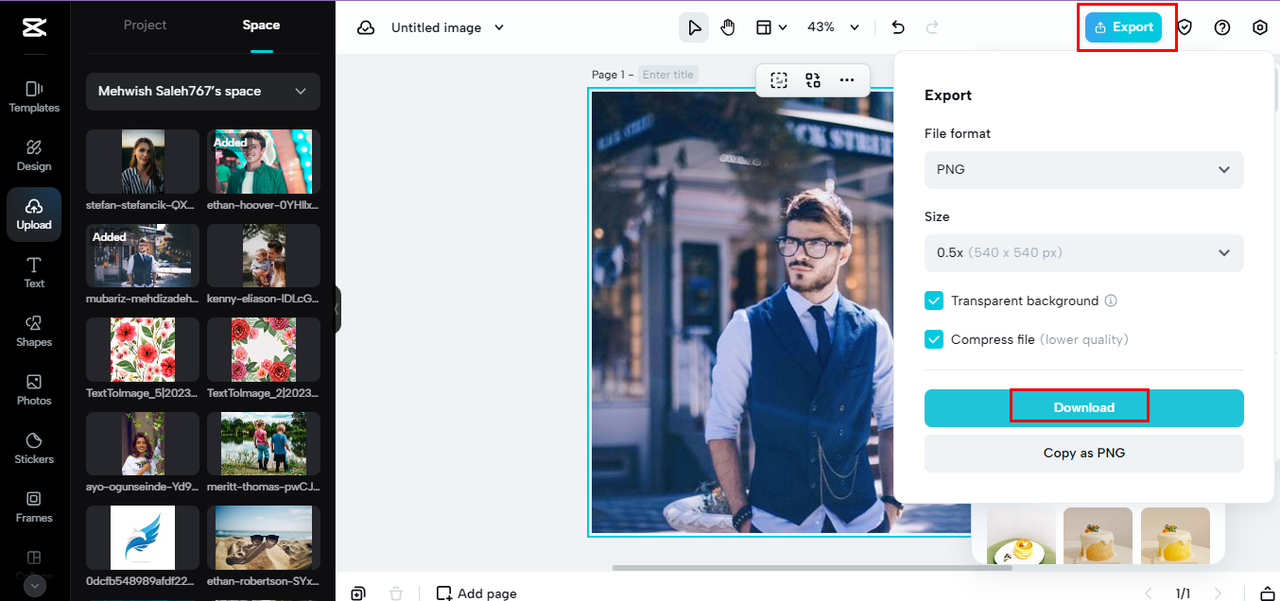Click the page Enter title field
The image size is (1280, 601).
(x=667, y=74)
